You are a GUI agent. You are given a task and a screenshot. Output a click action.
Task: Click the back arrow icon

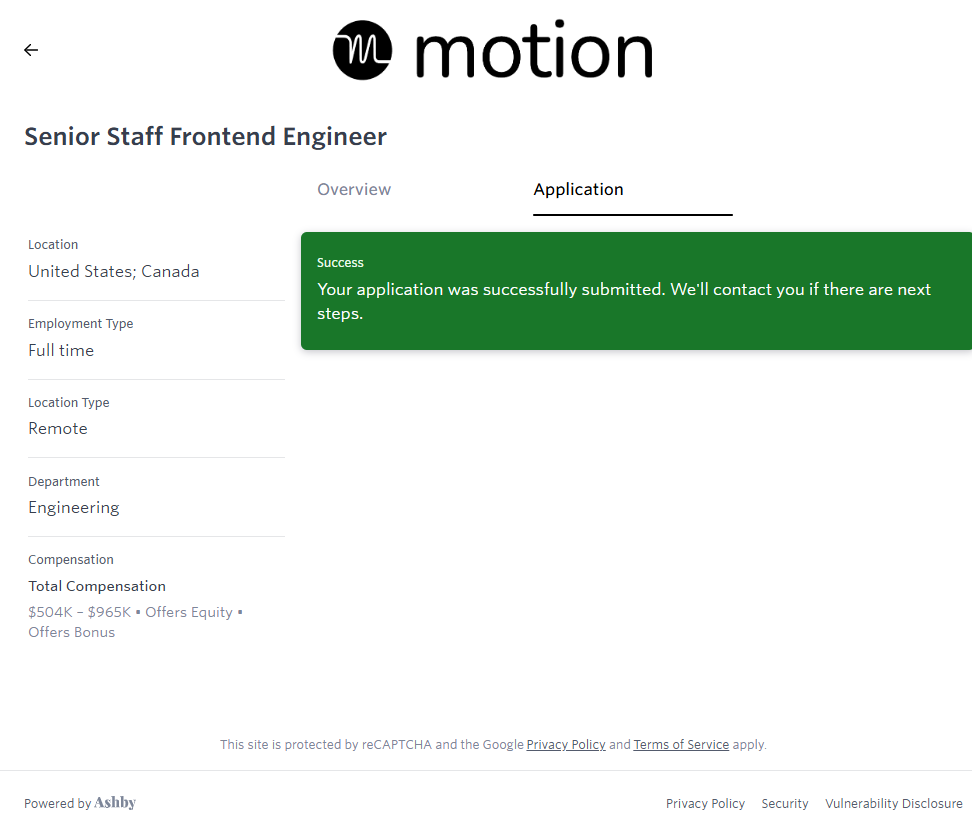[31, 50]
